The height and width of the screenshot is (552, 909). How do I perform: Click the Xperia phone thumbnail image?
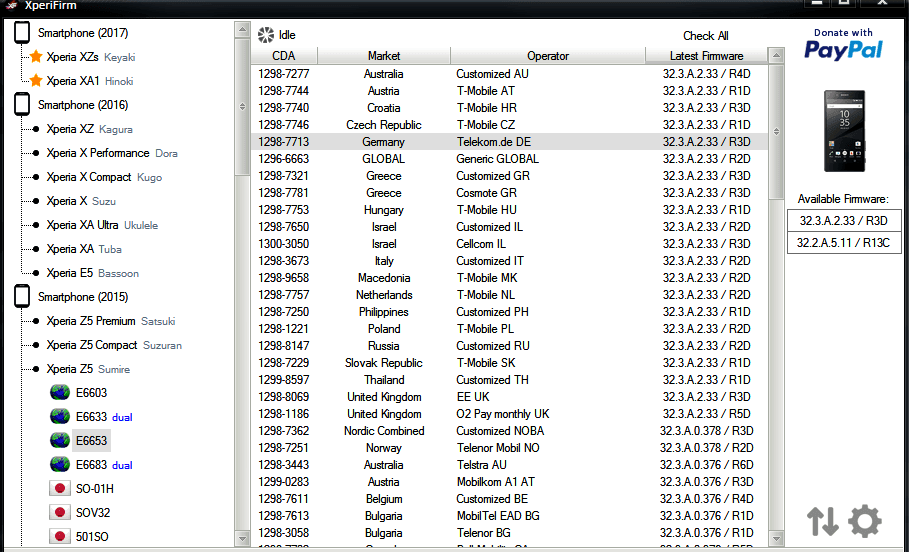click(845, 131)
